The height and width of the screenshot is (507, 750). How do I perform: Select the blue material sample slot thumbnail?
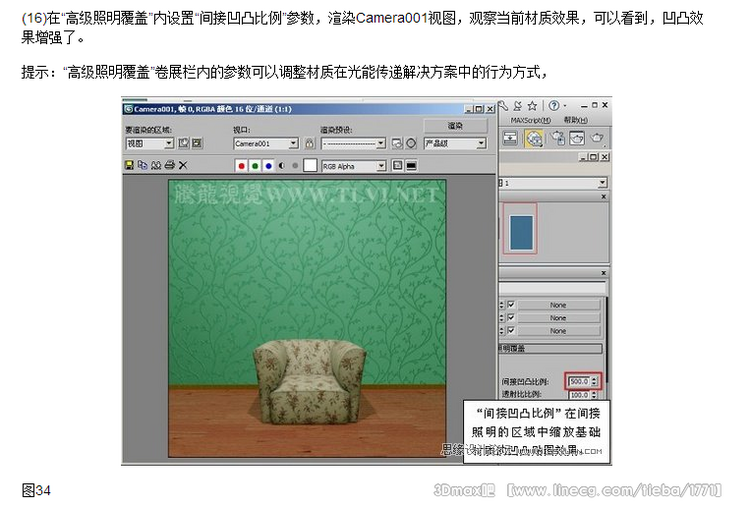click(x=521, y=232)
